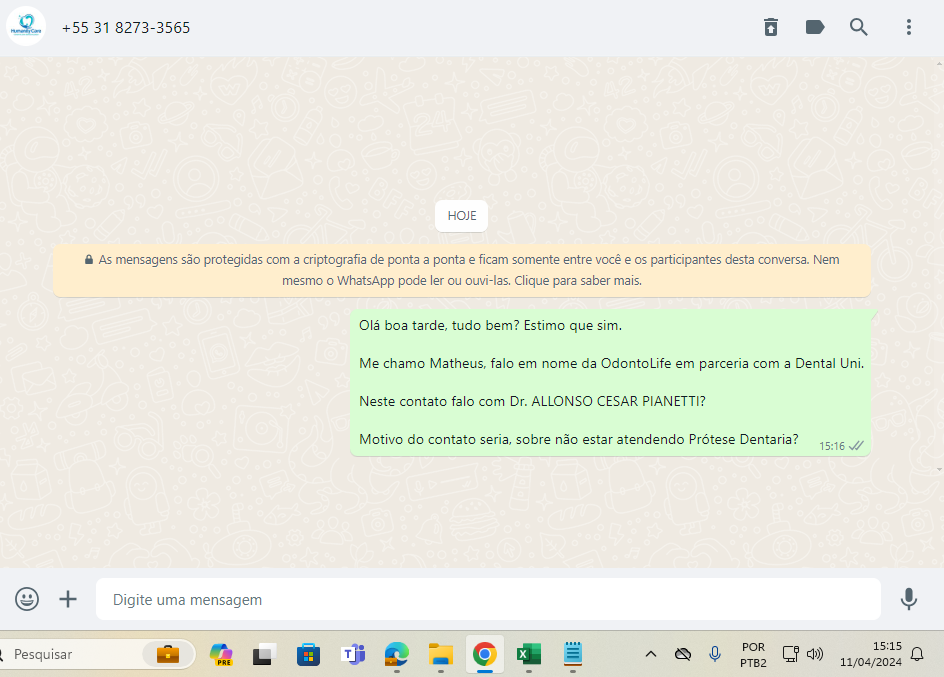Viewport: 944px width, 677px height.
Task: Switch to Google Chrome in the taskbar
Action: (x=485, y=655)
